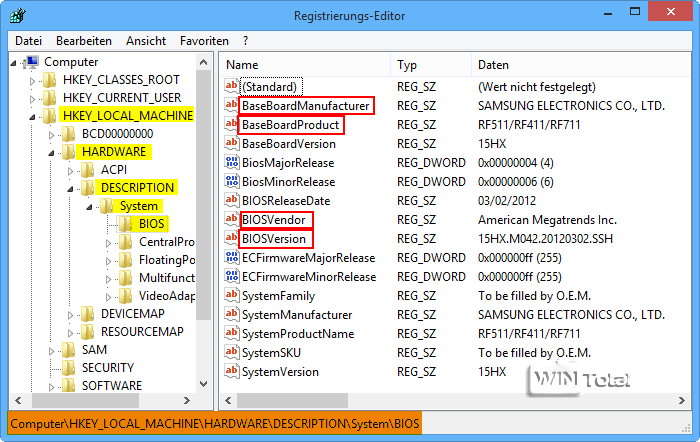Collapse the DESCRIPTION node
Image resolution: width=700 pixels, height=442 pixels.
coord(70,189)
